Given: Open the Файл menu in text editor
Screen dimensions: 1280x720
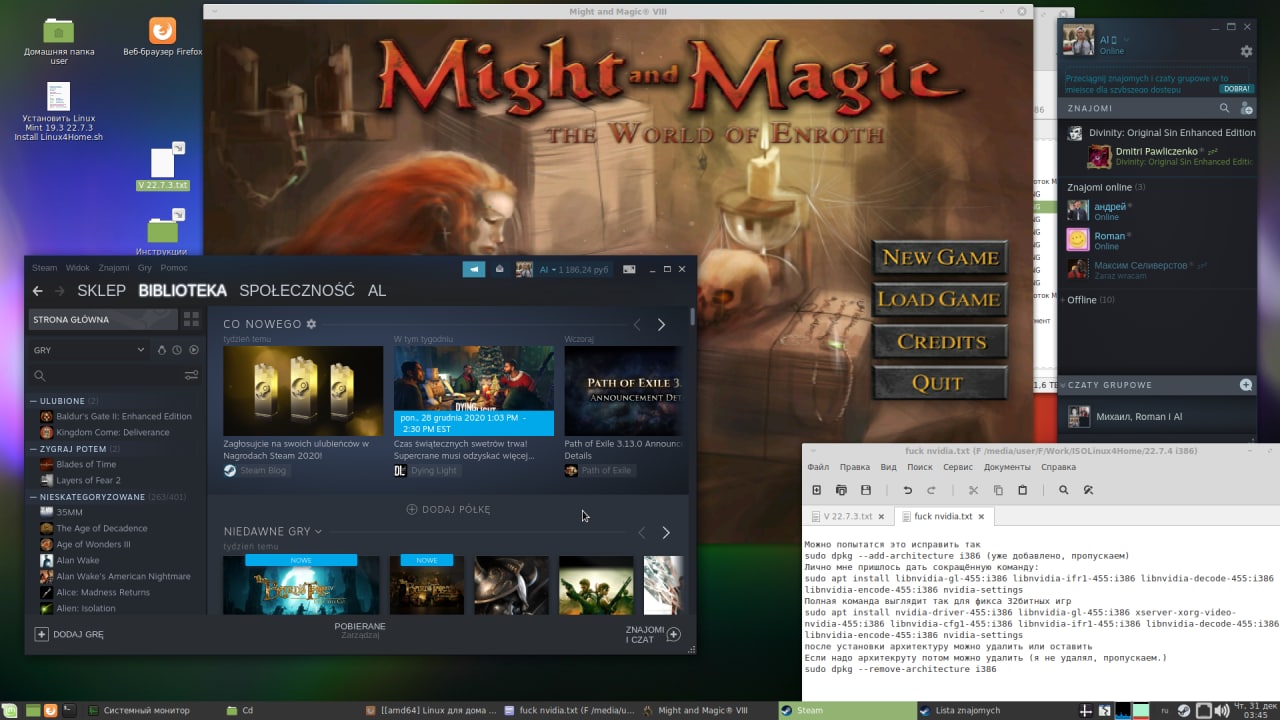Looking at the screenshot, I should point(818,467).
